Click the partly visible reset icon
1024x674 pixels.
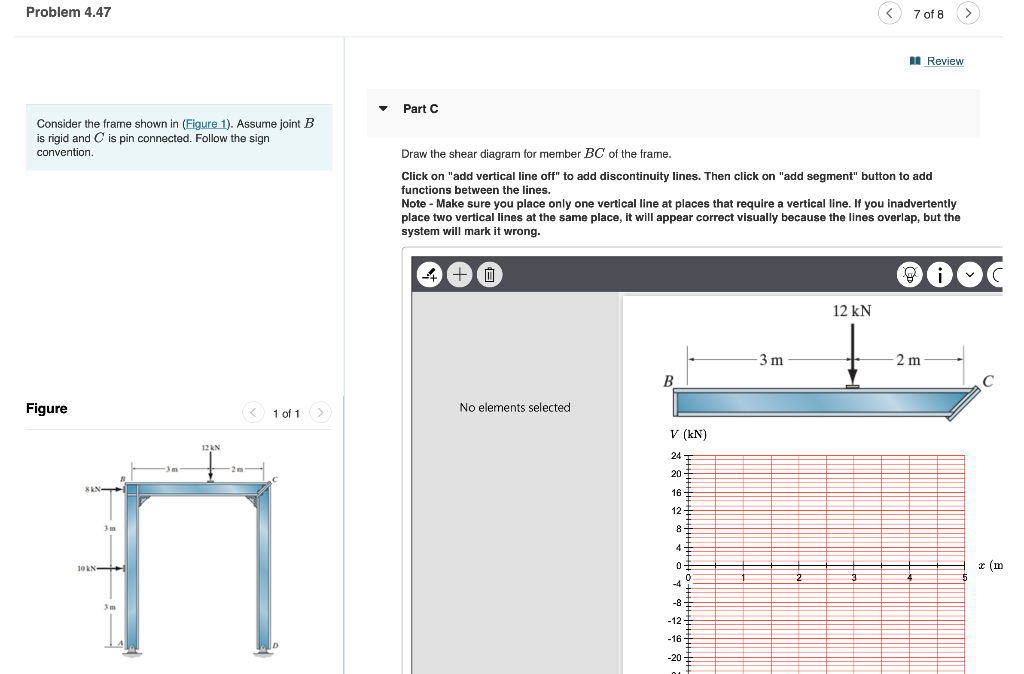pyautogui.click(x=995, y=275)
